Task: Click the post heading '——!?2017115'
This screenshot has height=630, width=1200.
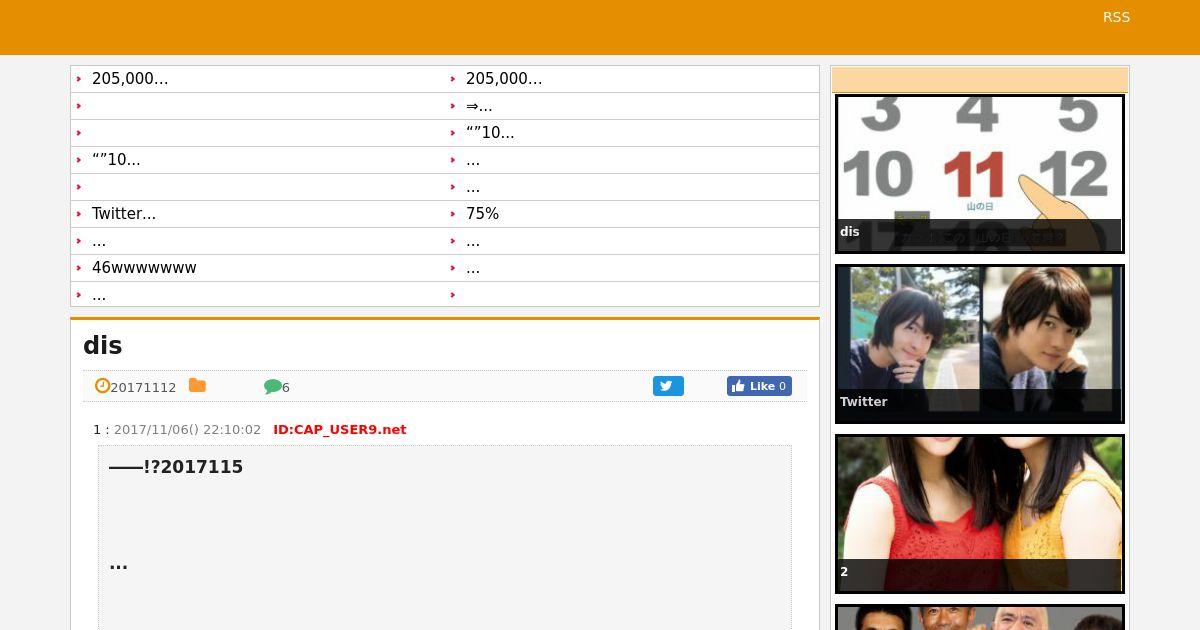Action: point(176,467)
